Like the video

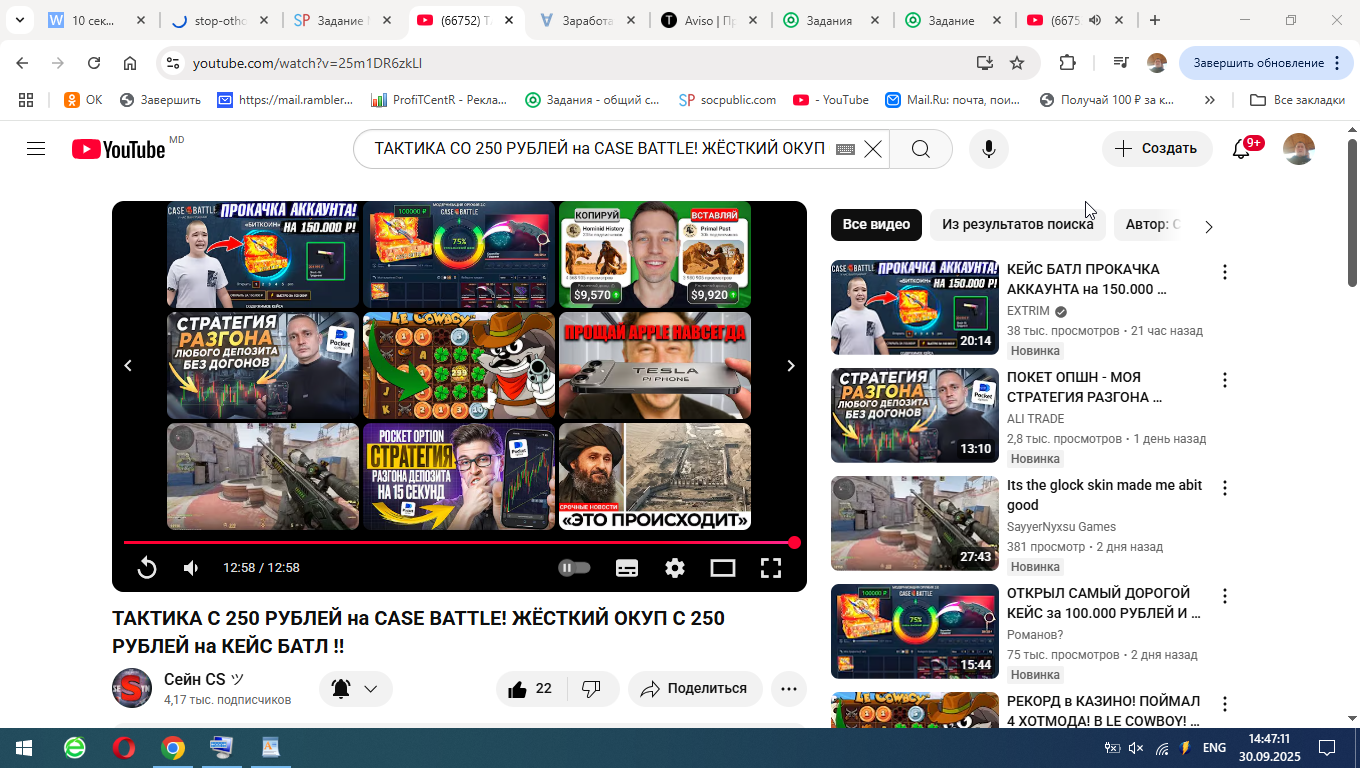531,689
